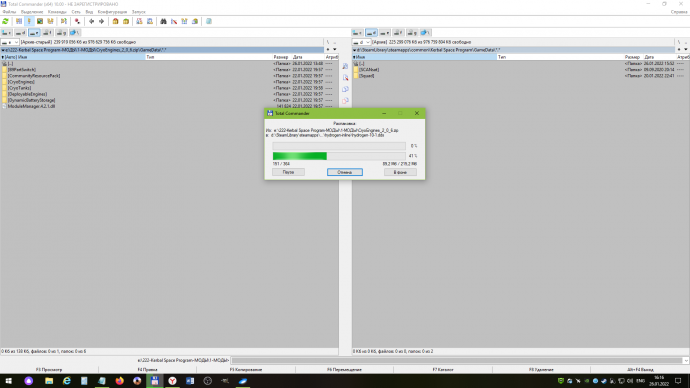Image resolution: width=690 pixels, height=388 pixels.
Task: Open left panel directory history arrow
Action: (x=334, y=50)
